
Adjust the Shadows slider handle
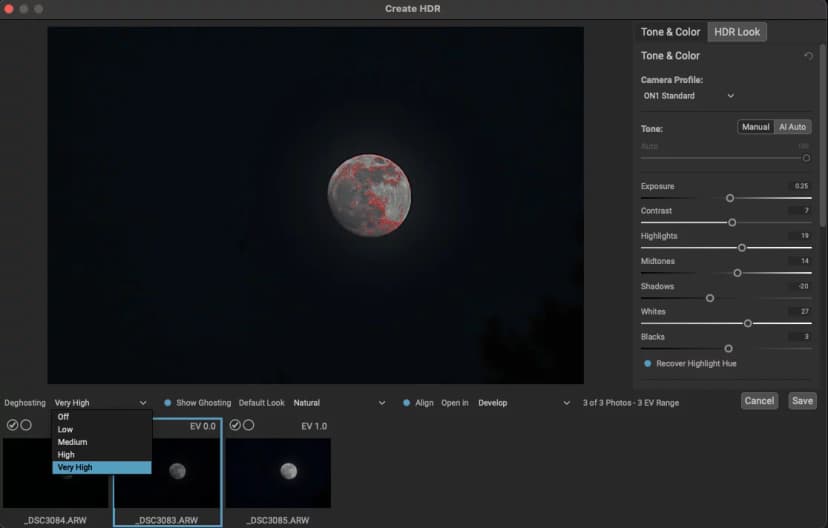(x=710, y=298)
